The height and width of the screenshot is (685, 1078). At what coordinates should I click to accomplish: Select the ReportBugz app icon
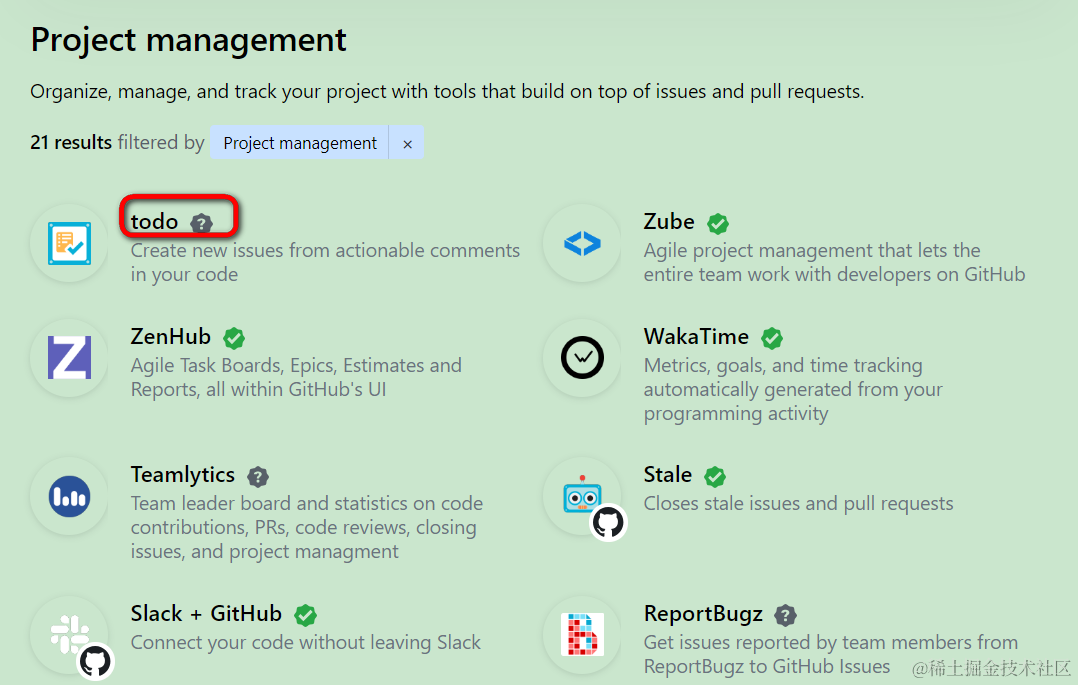tap(581, 634)
